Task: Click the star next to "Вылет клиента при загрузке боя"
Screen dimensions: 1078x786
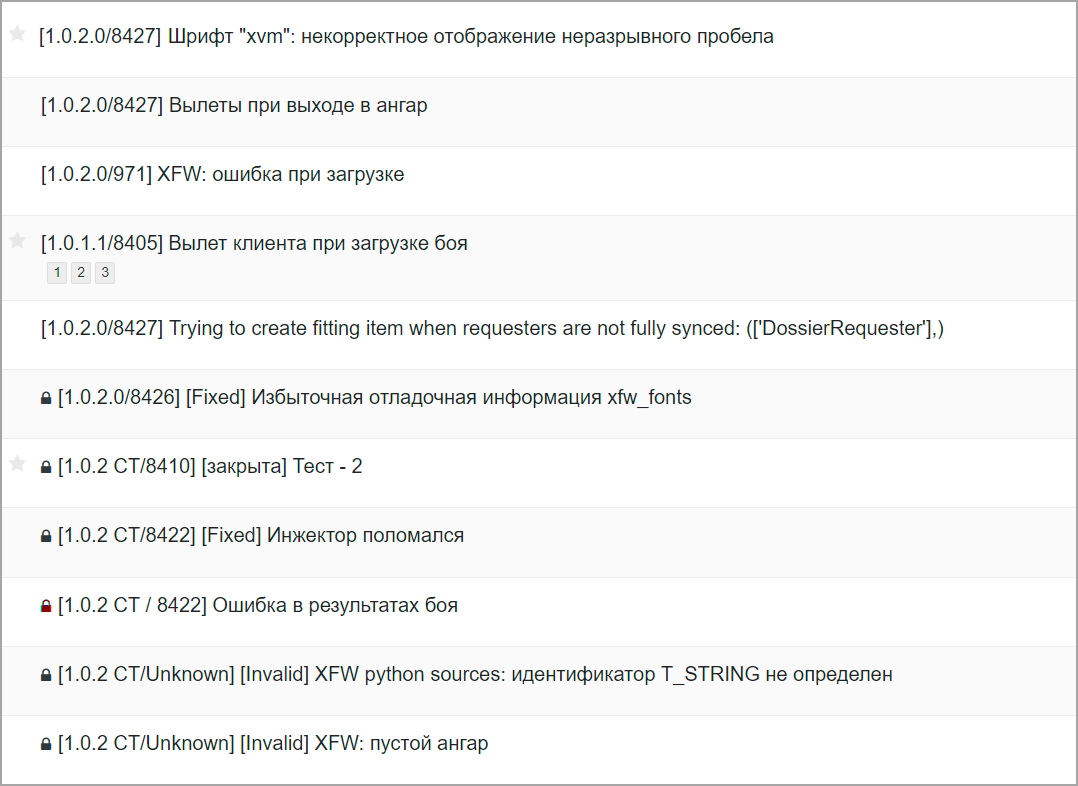Action: [16, 240]
